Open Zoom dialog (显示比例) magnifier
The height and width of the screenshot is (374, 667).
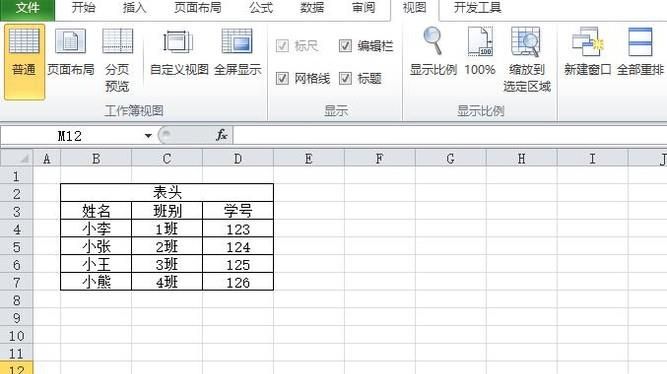click(433, 52)
